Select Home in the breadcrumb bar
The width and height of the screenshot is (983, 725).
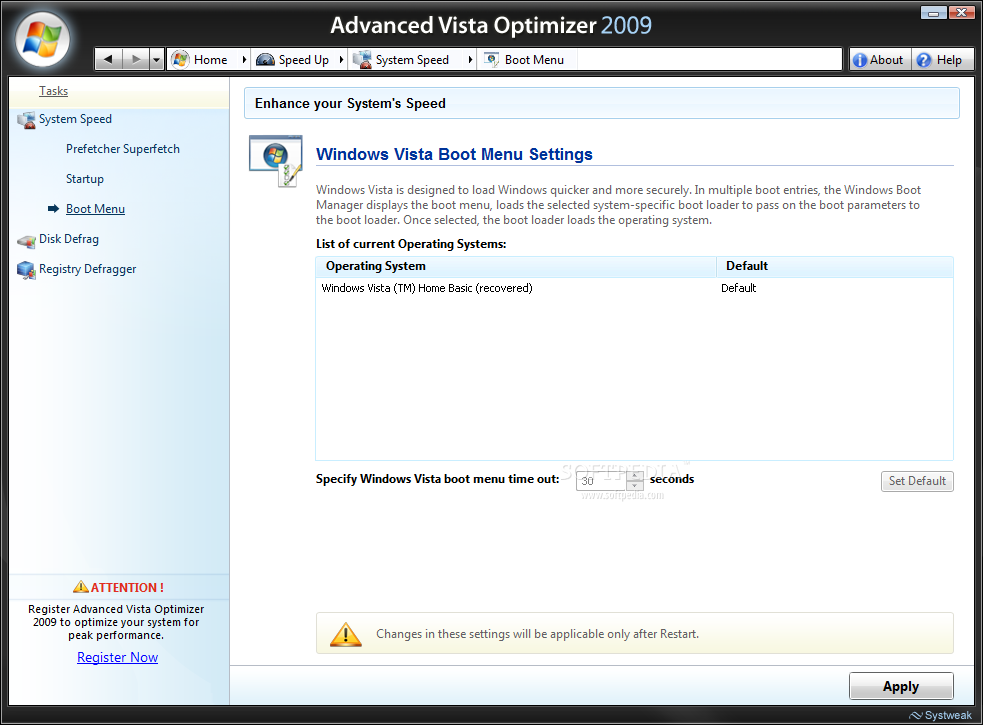211,60
